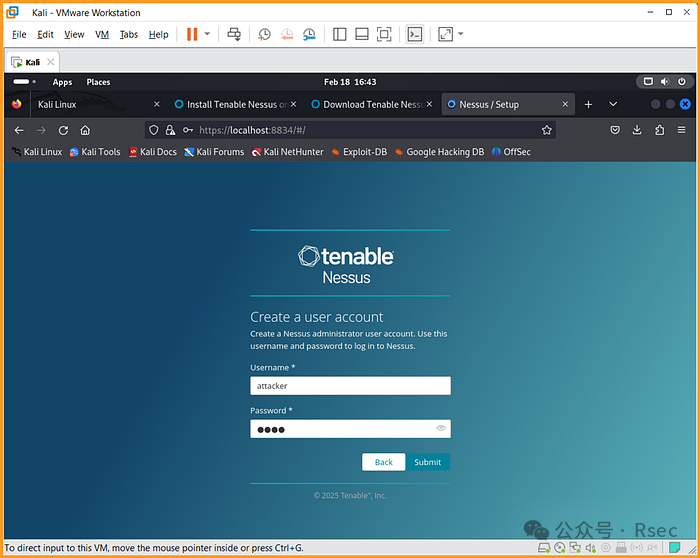
Task: Expand the stretch display dropdown arrow
Action: 461,34
